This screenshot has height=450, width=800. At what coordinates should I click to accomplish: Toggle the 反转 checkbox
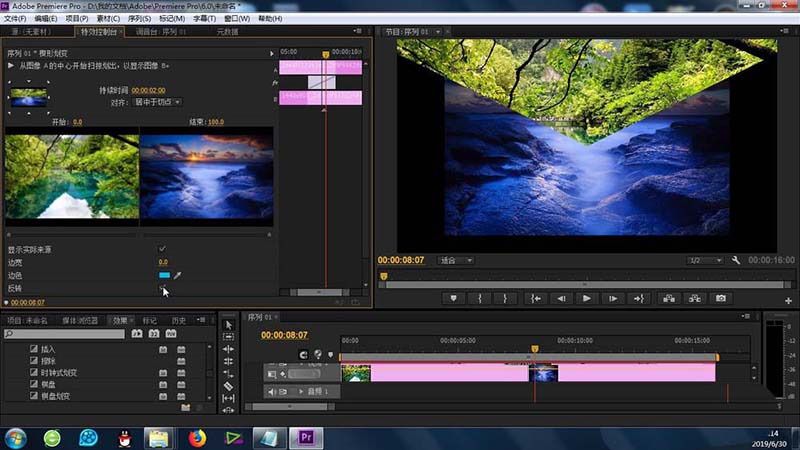pos(163,288)
